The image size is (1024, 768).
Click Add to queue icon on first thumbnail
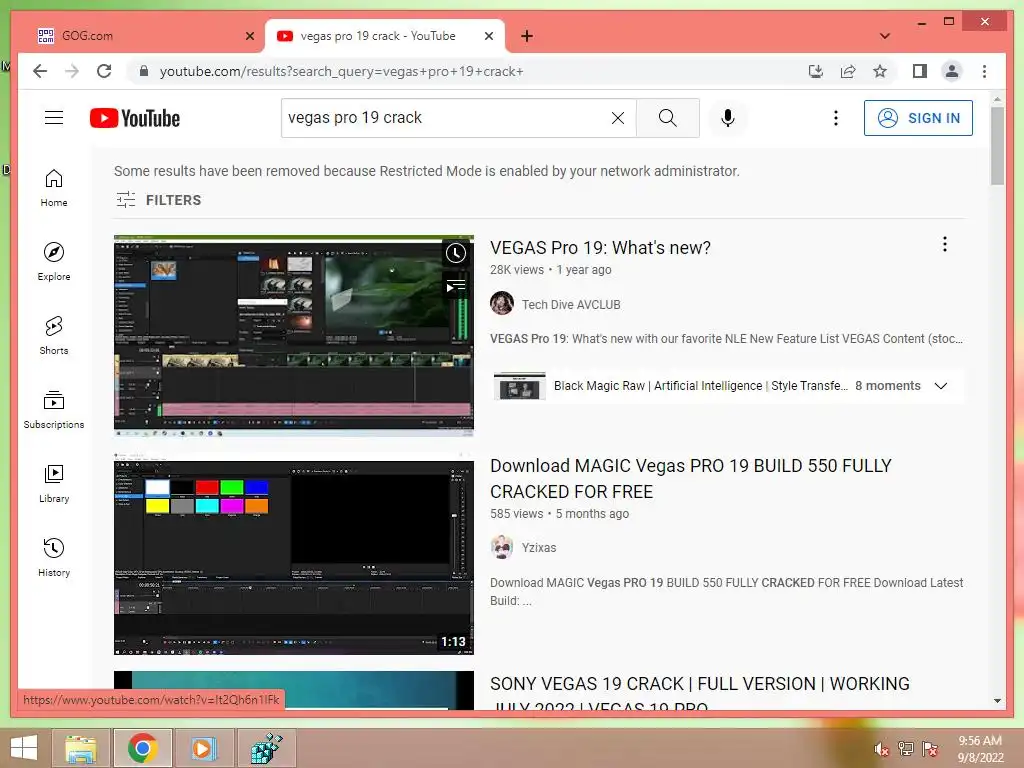point(456,285)
